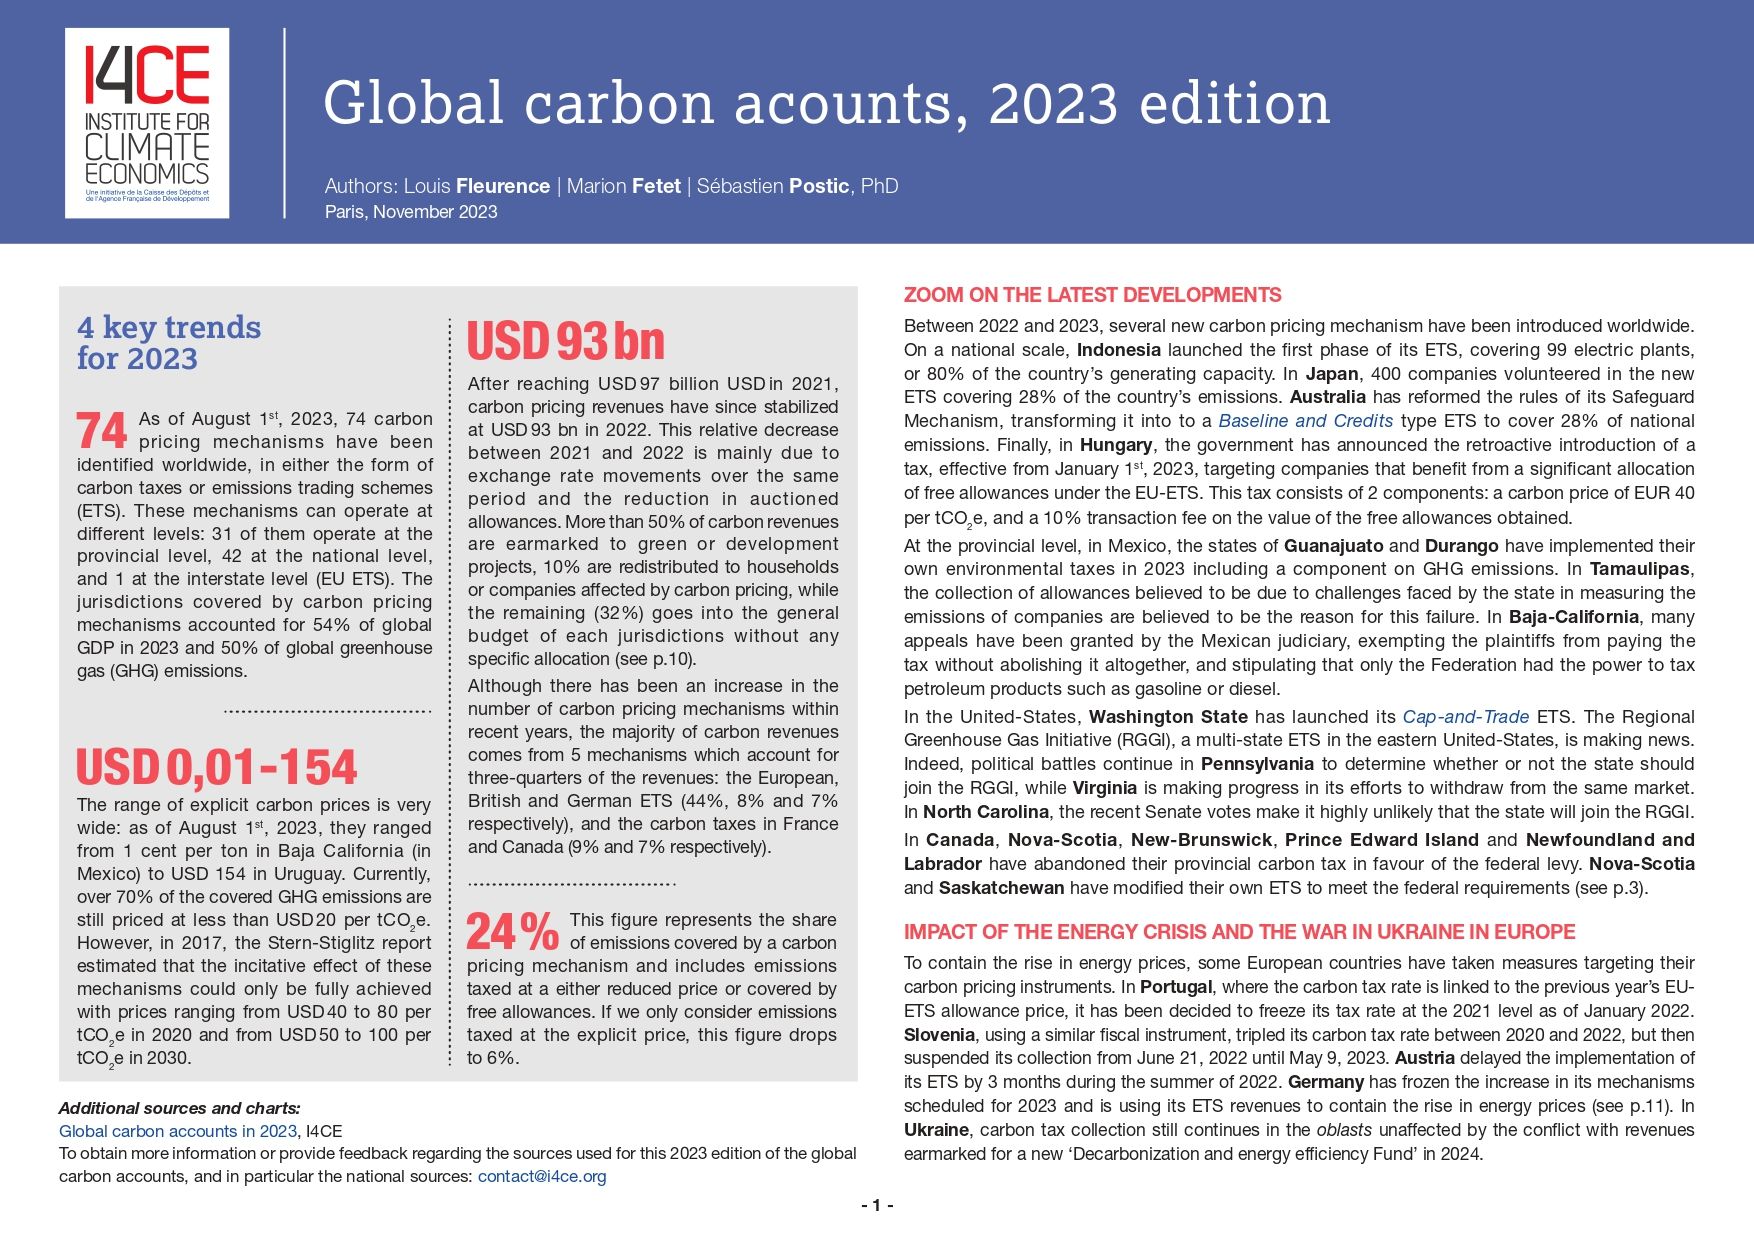
Task: Select the '4 key trends for 2023' heading
Action: tap(168, 342)
